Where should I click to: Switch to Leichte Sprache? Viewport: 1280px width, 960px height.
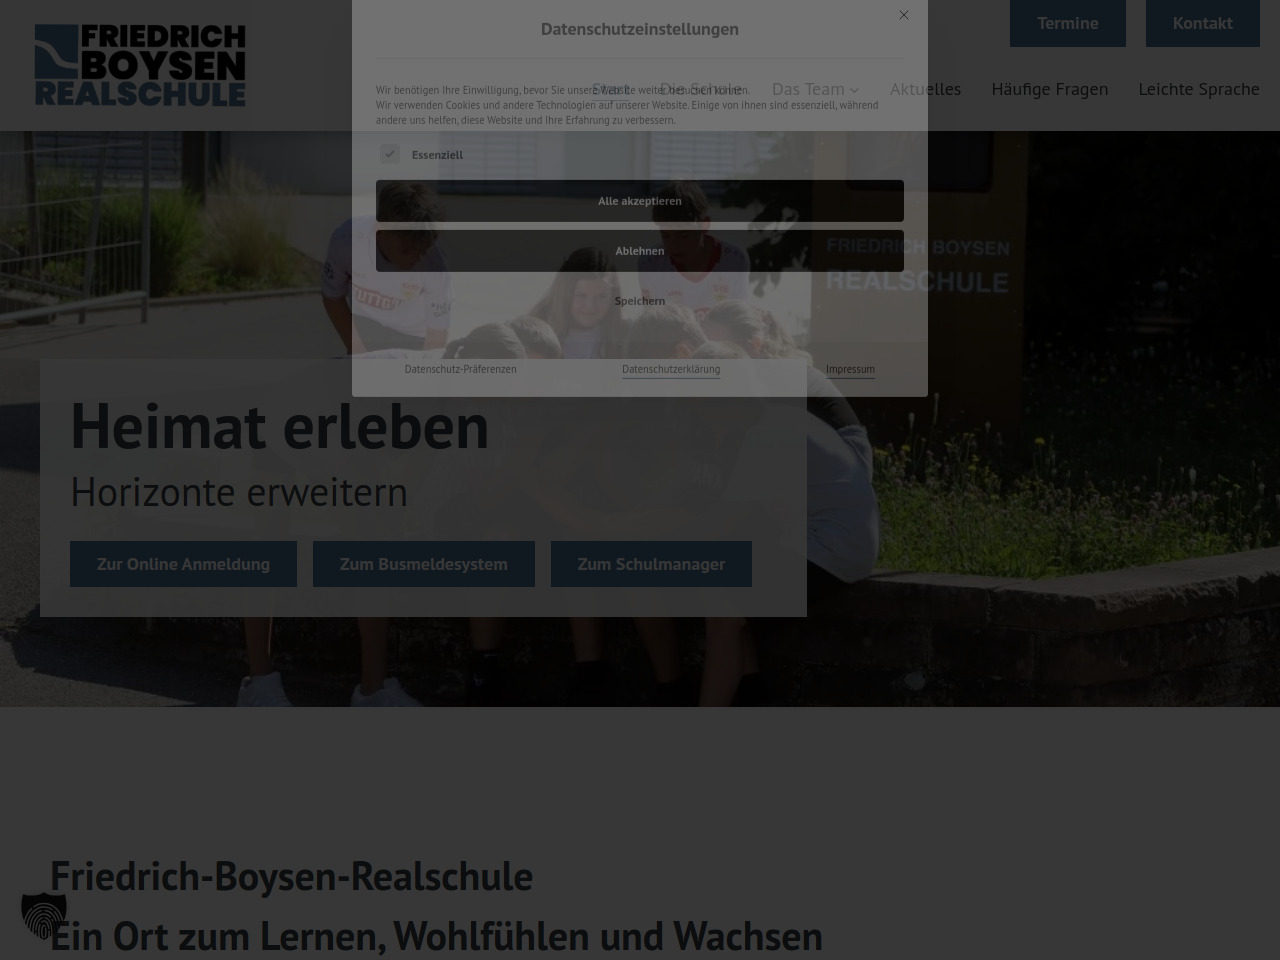point(1198,89)
